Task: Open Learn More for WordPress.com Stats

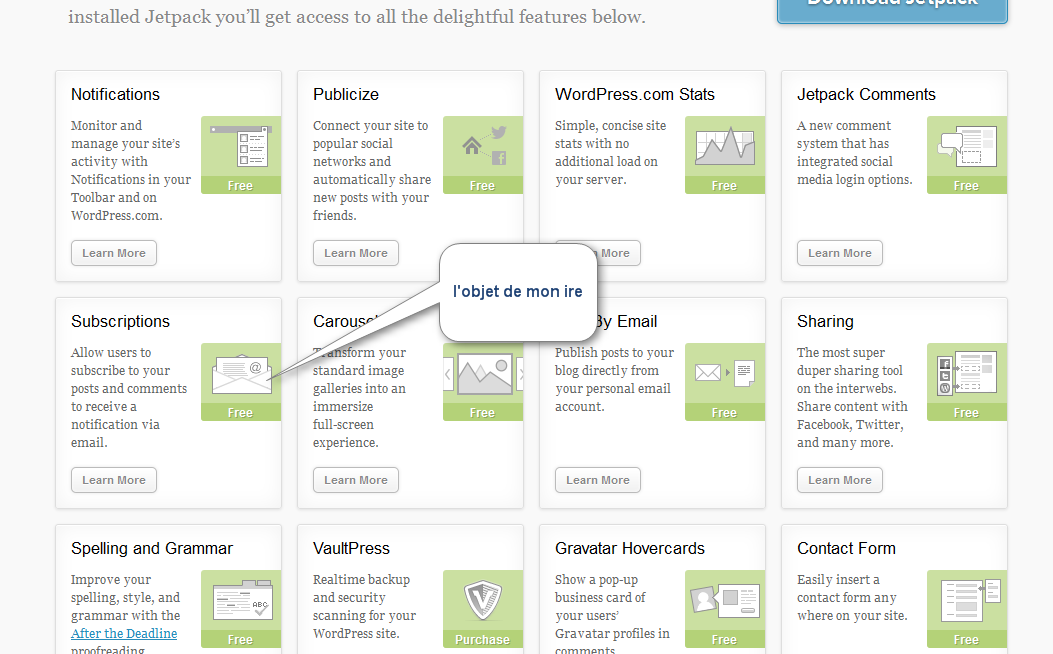Action: pos(619,253)
